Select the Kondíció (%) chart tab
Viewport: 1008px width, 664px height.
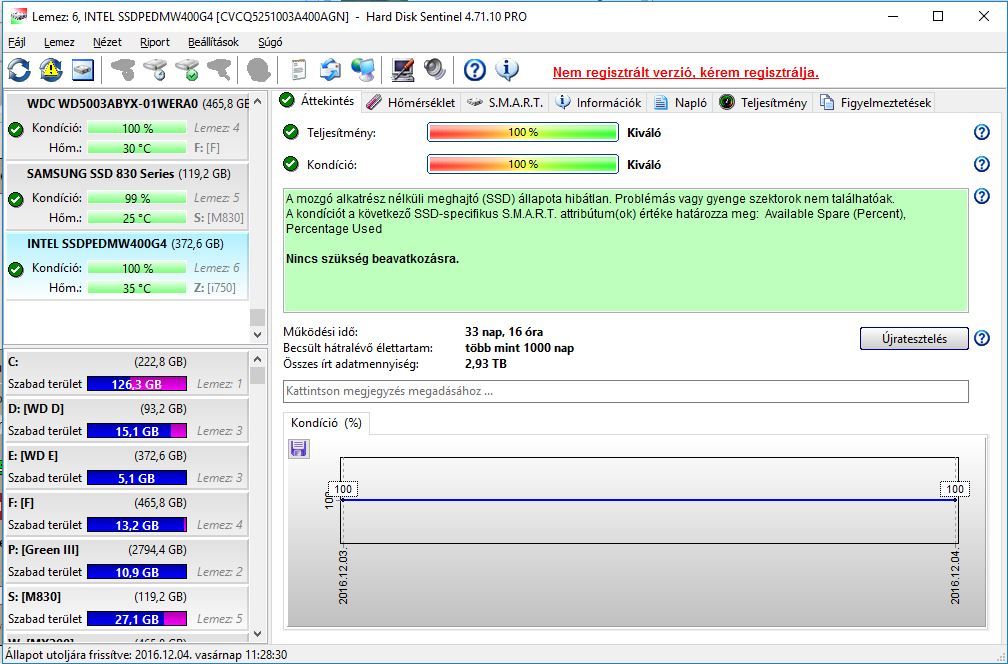pos(326,423)
